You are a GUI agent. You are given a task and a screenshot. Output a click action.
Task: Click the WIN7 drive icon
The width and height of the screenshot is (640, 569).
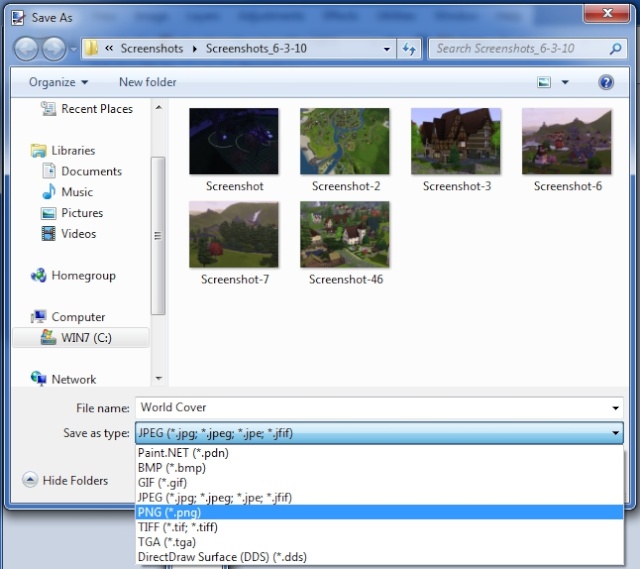click(x=48, y=337)
